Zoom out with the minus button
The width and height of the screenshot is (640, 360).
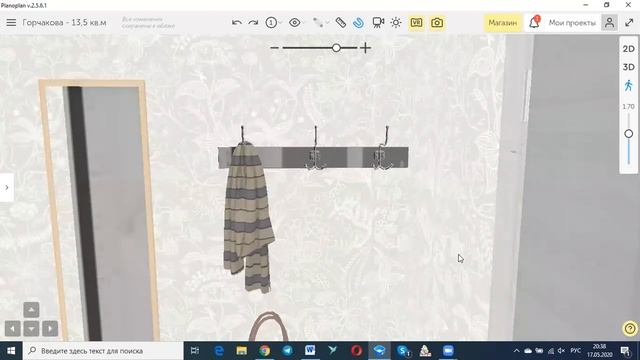[x=274, y=48]
